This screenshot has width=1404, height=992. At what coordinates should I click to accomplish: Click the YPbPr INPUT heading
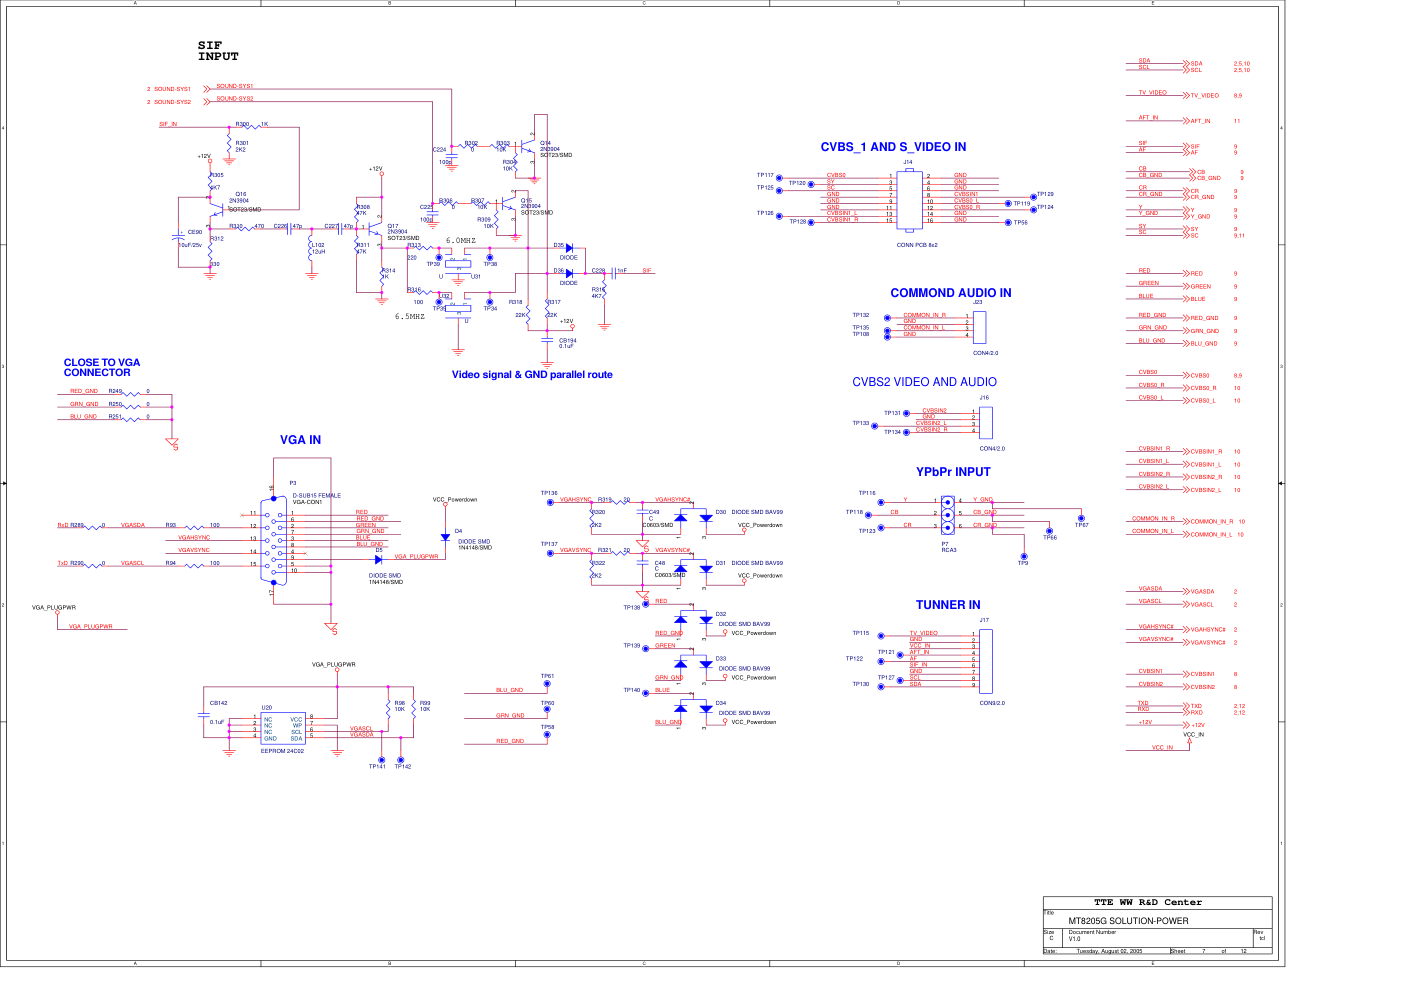[x=953, y=472]
